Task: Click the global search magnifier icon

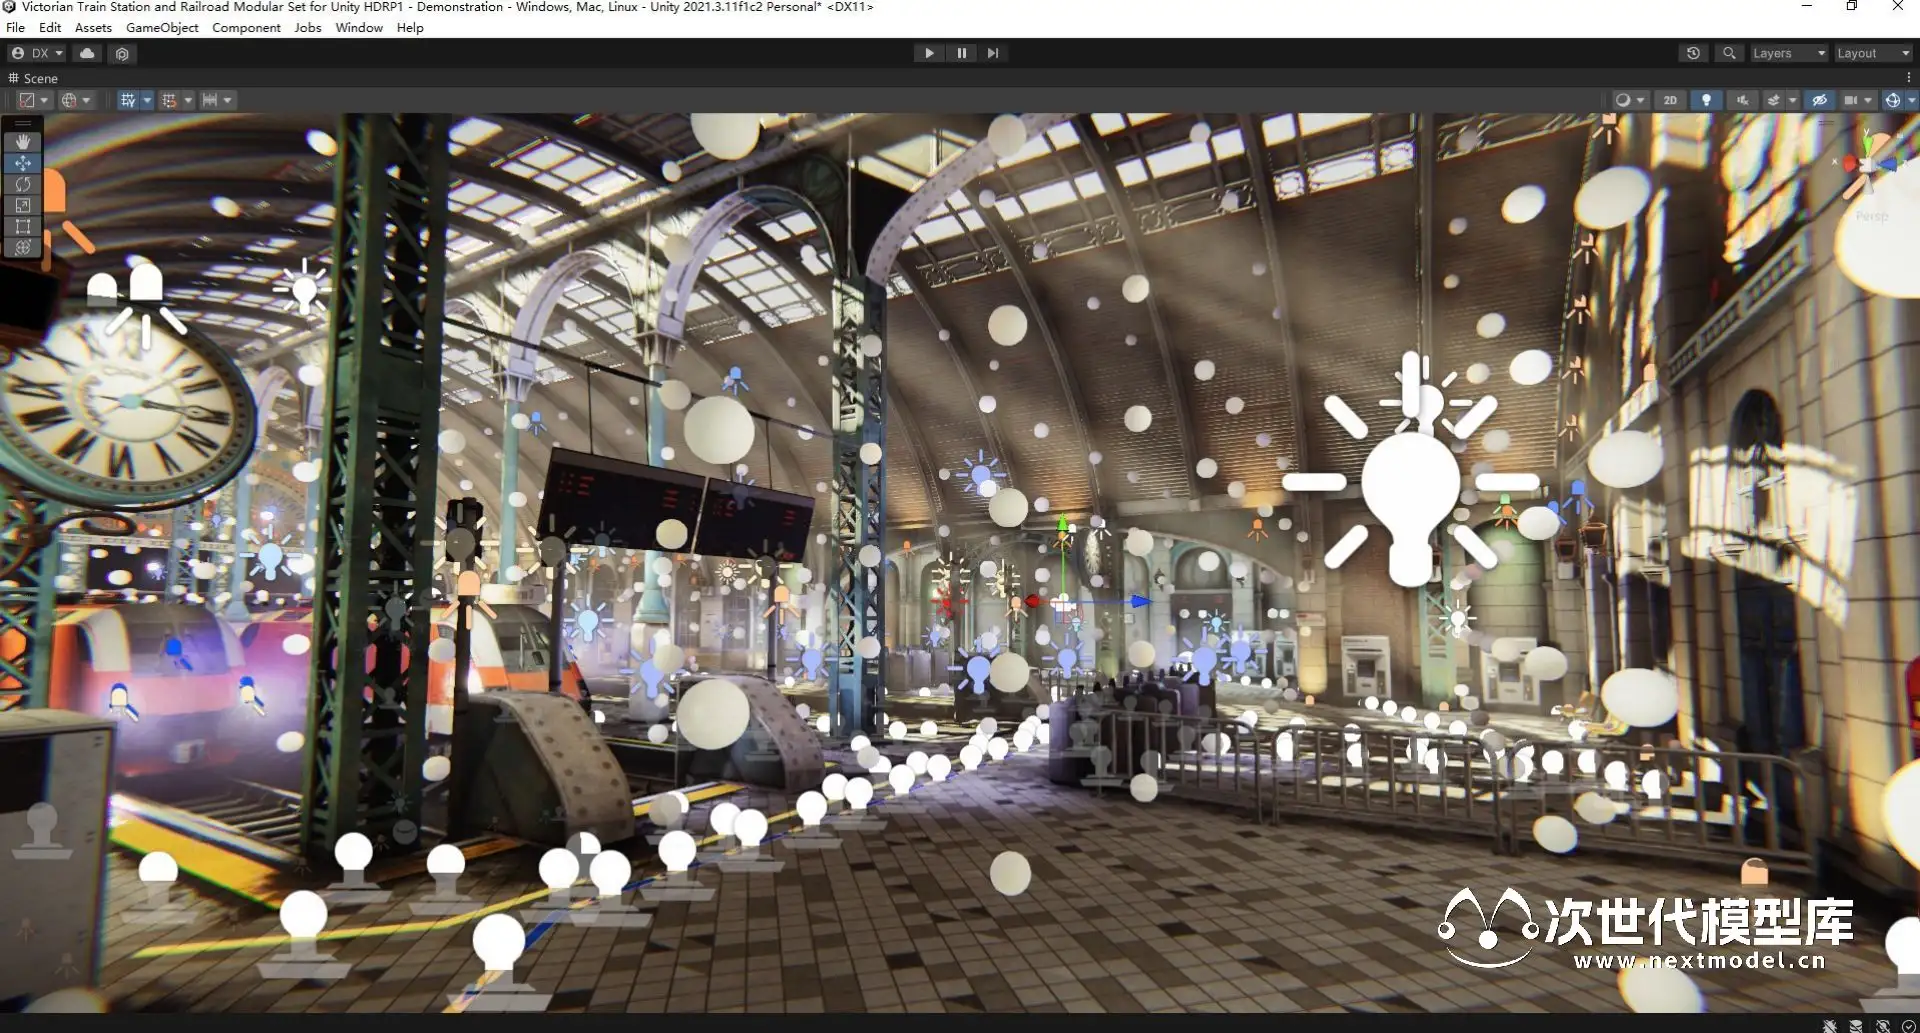Action: [x=1729, y=53]
